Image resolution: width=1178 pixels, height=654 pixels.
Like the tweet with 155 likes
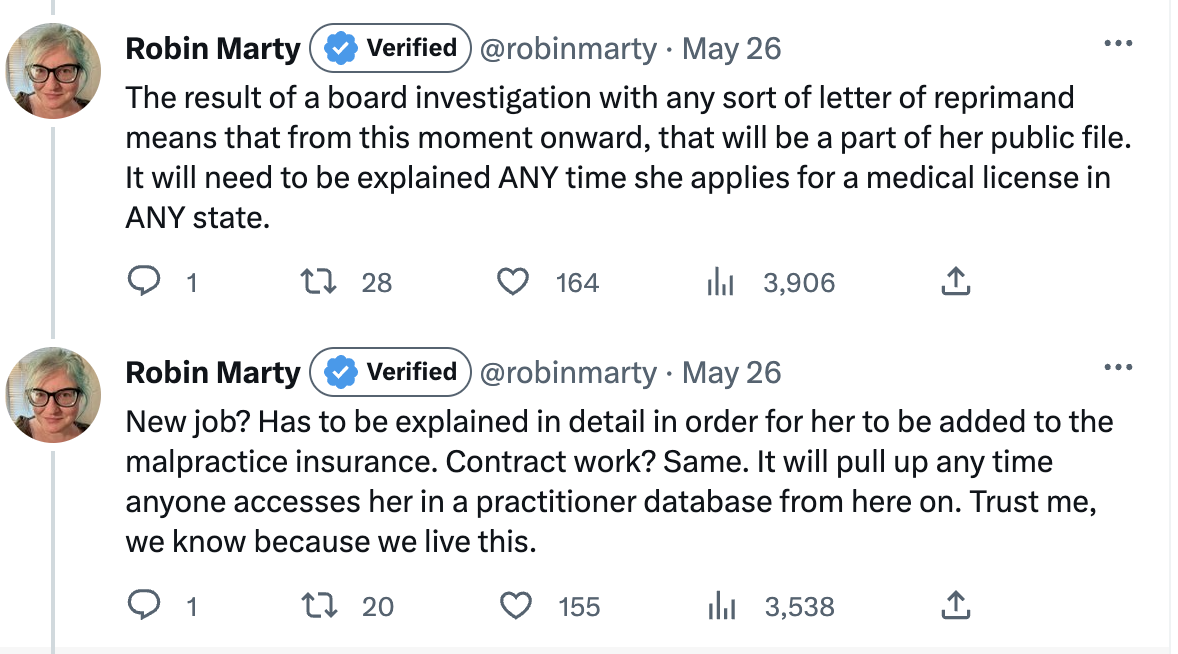click(513, 606)
